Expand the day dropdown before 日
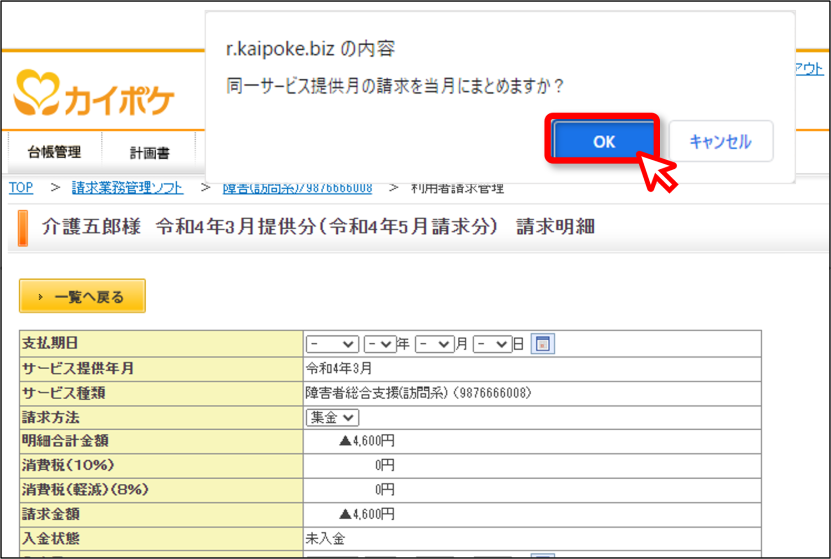831x559 pixels. point(492,344)
